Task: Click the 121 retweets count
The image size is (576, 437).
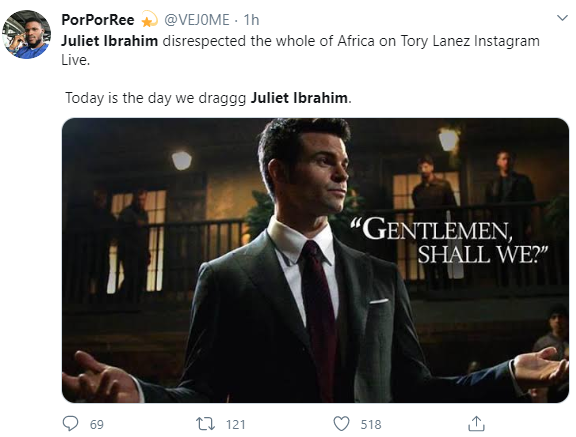Action: point(235,425)
